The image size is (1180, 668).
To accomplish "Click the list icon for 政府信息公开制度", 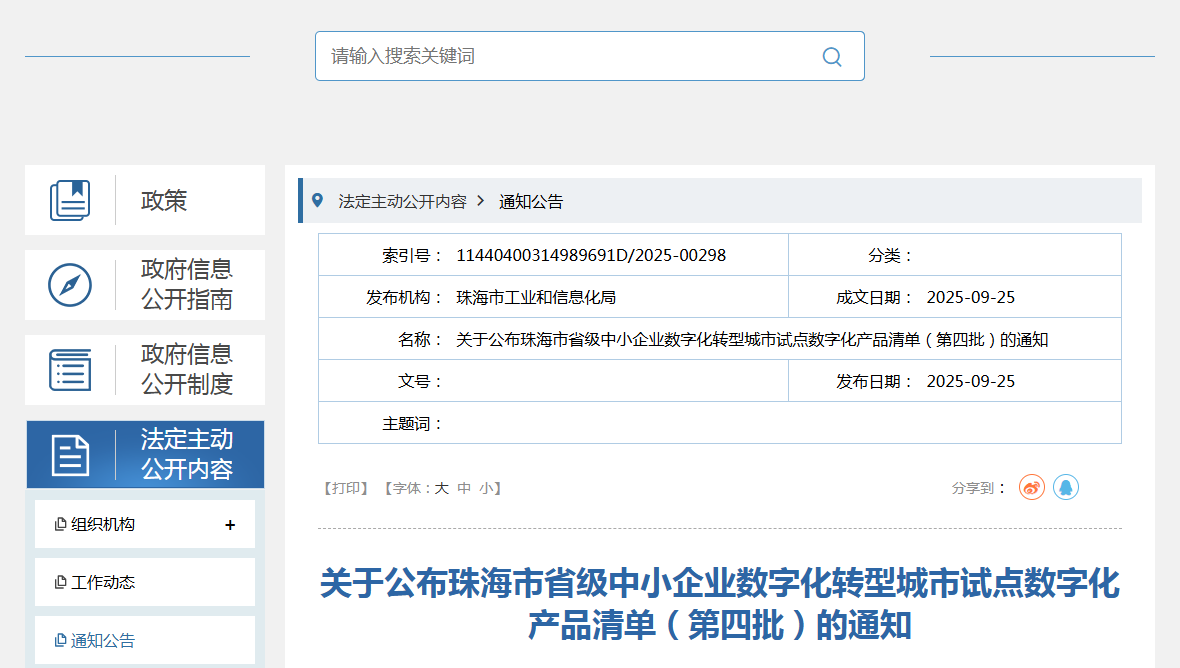I will click(x=70, y=370).
